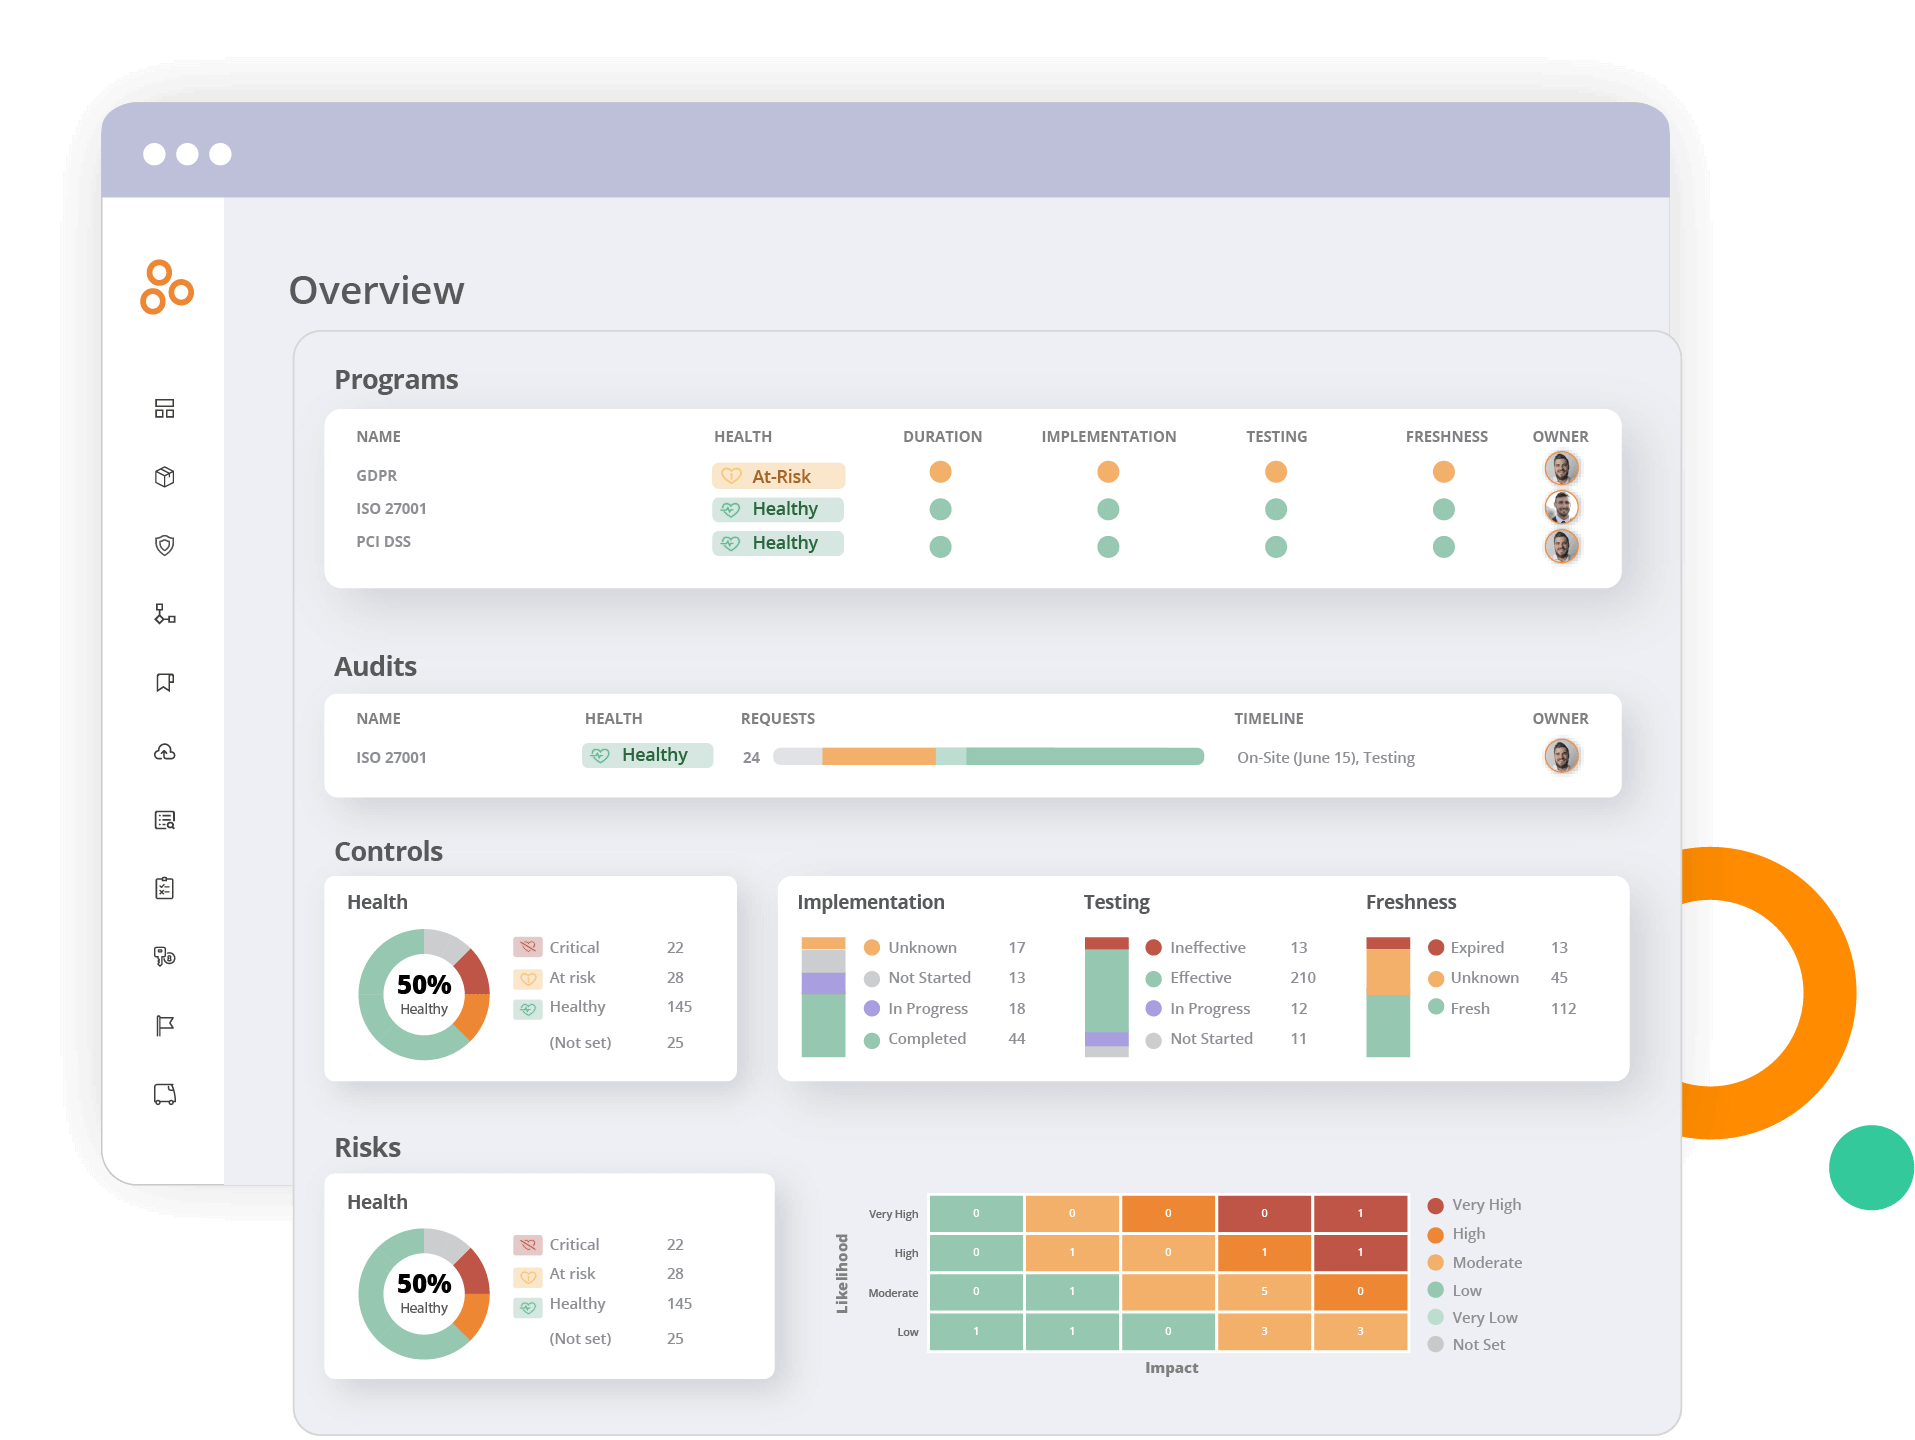Click the PCI DSS Healthy badge
1915x1440 pixels.
tap(778, 543)
